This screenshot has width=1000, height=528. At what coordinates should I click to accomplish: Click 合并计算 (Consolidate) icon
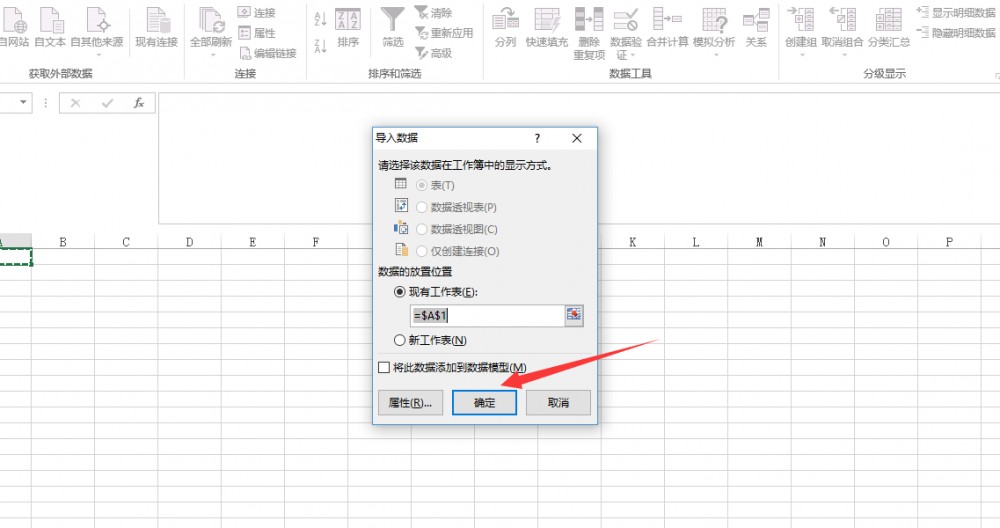click(x=667, y=20)
